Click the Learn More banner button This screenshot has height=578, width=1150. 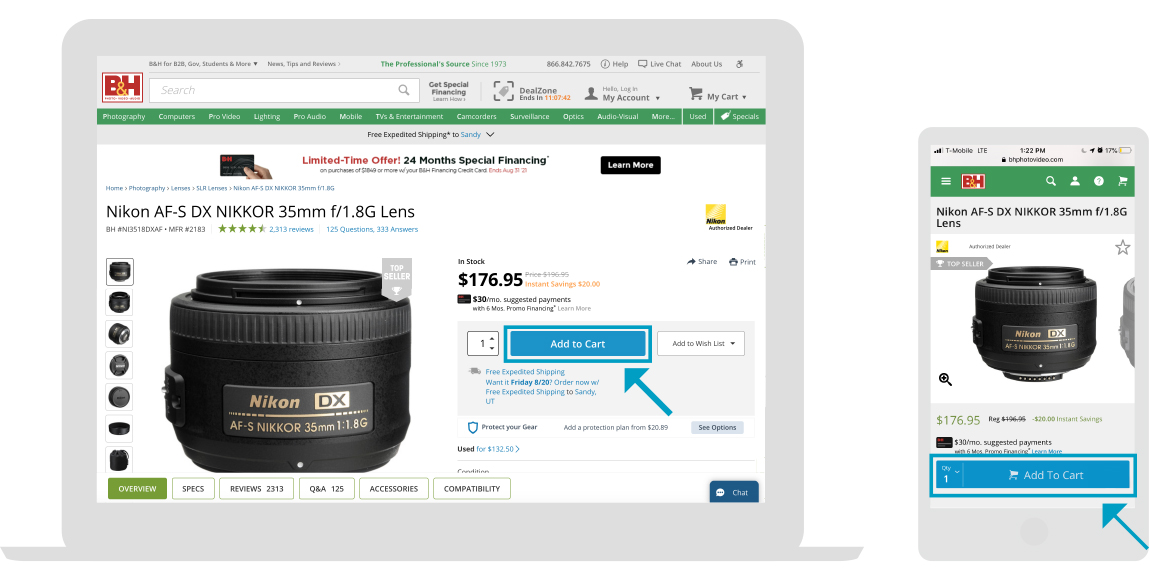coord(630,165)
